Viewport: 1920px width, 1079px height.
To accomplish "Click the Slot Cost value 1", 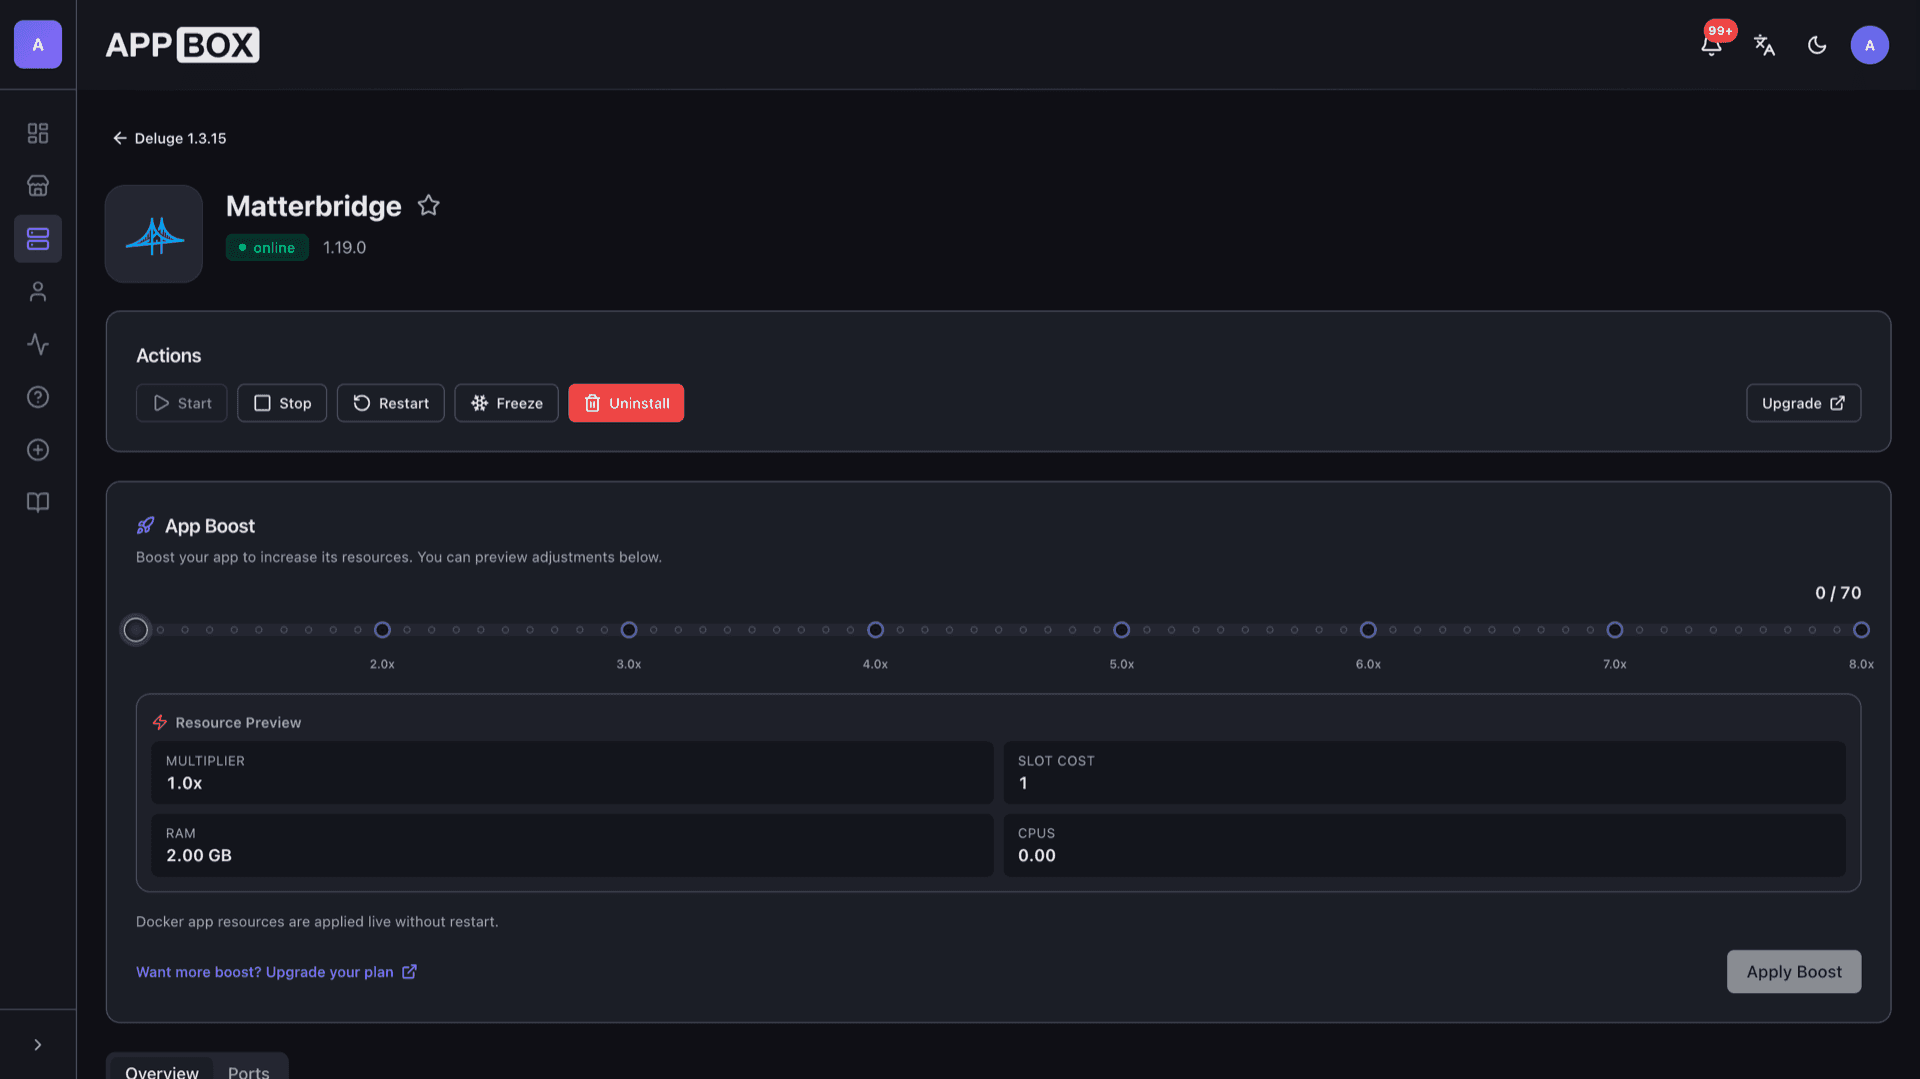I will pyautogui.click(x=1023, y=783).
